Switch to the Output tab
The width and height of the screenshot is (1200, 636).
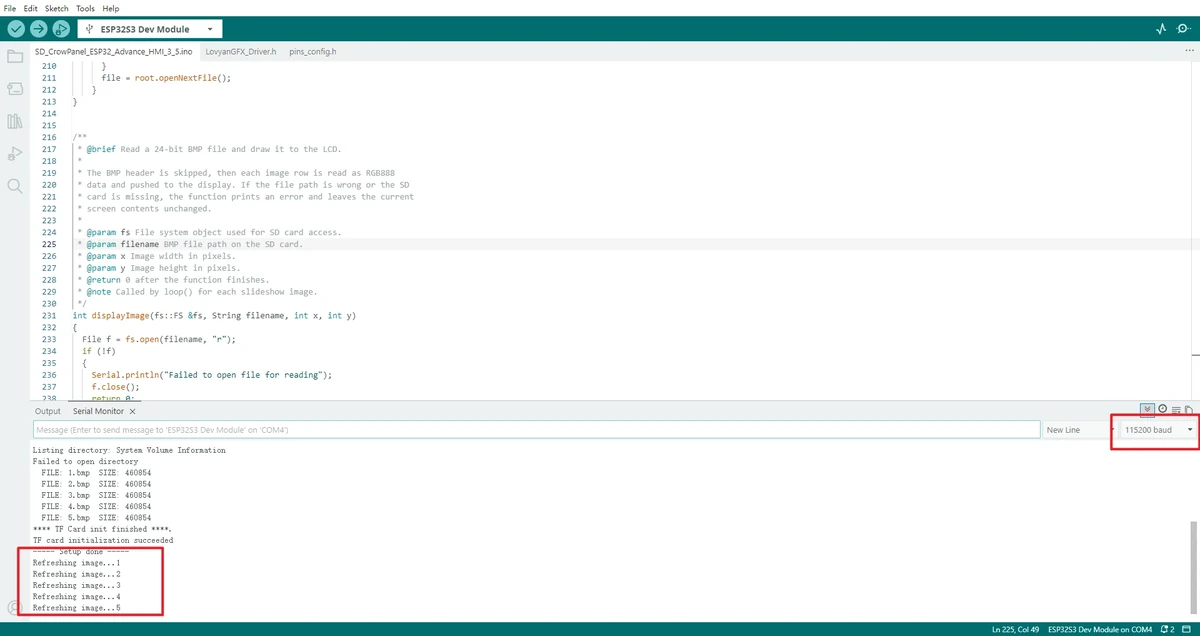pyautogui.click(x=48, y=411)
